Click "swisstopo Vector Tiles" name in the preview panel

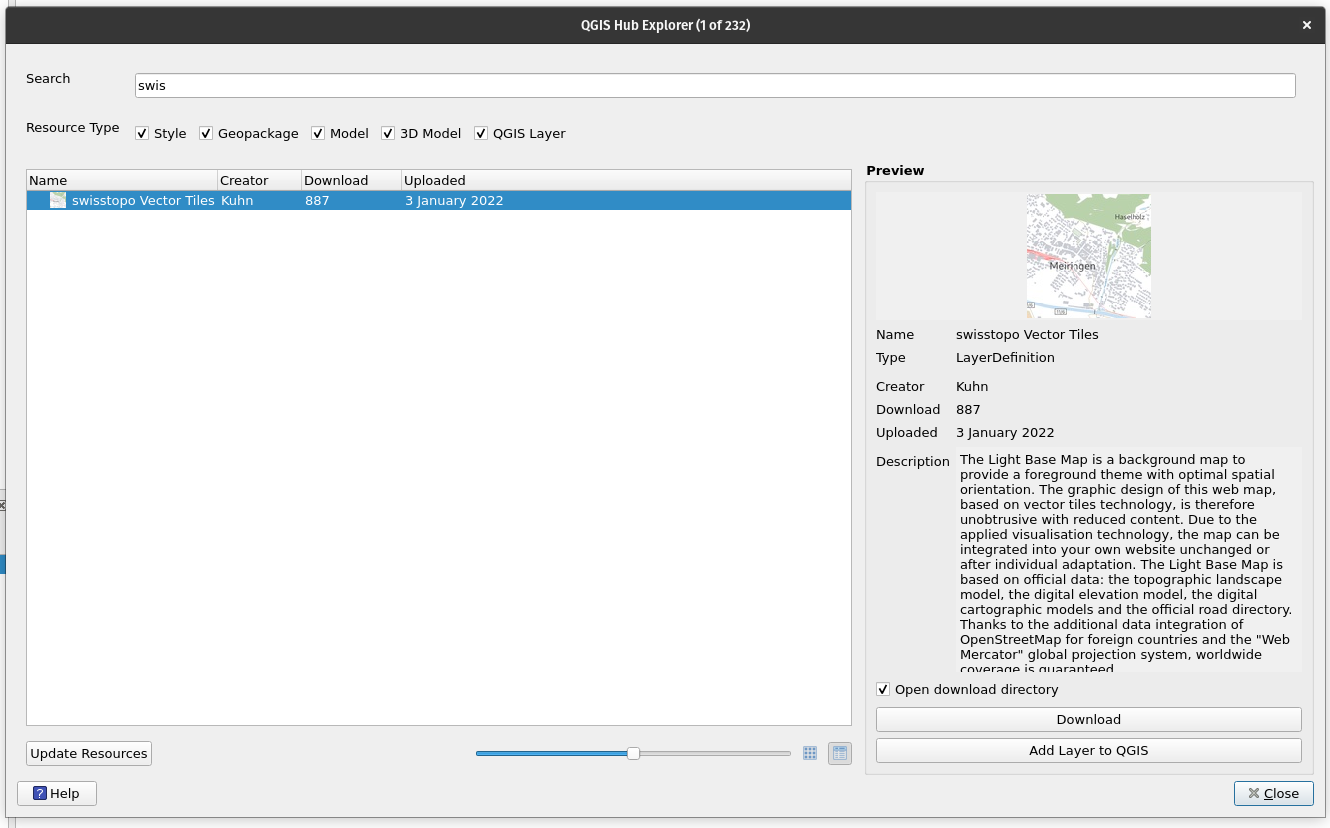(x=1027, y=334)
